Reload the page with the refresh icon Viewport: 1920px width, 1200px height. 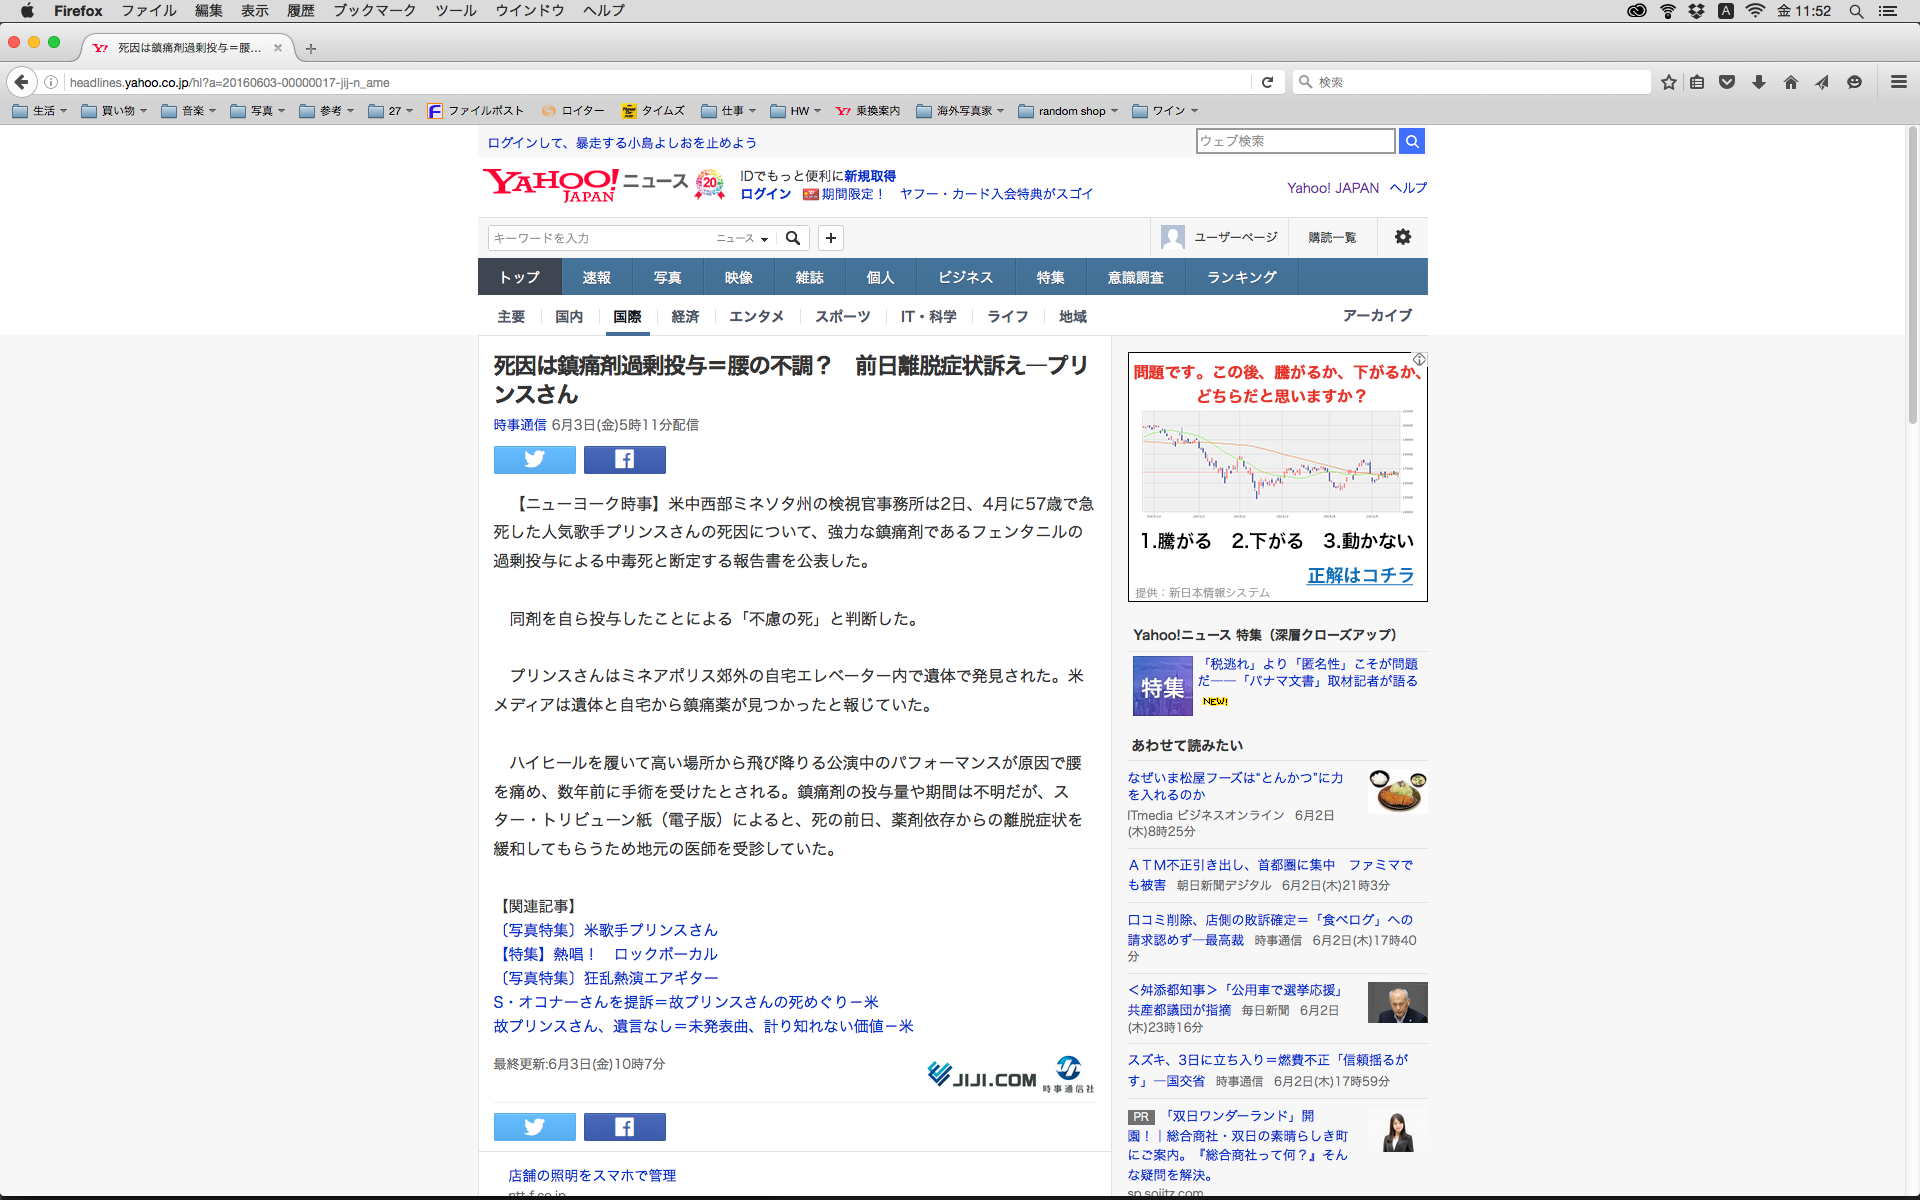(x=1267, y=82)
